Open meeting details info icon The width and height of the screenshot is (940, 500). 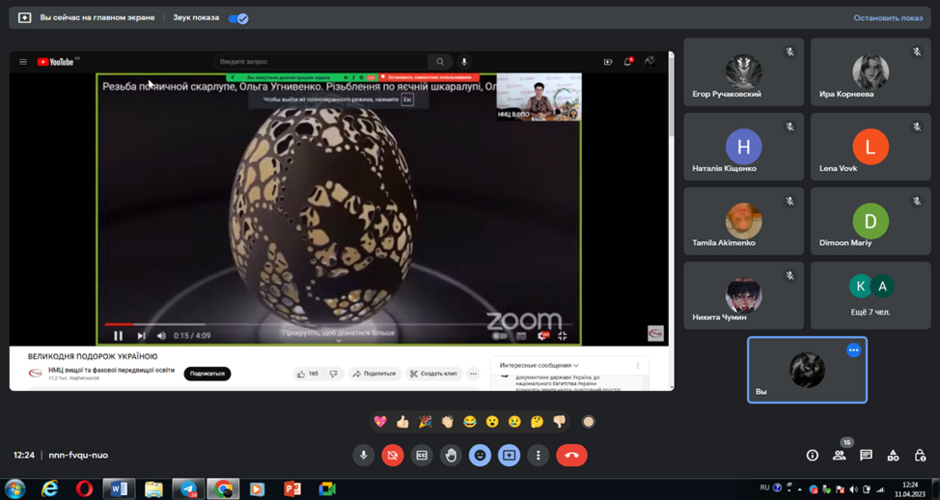point(812,456)
